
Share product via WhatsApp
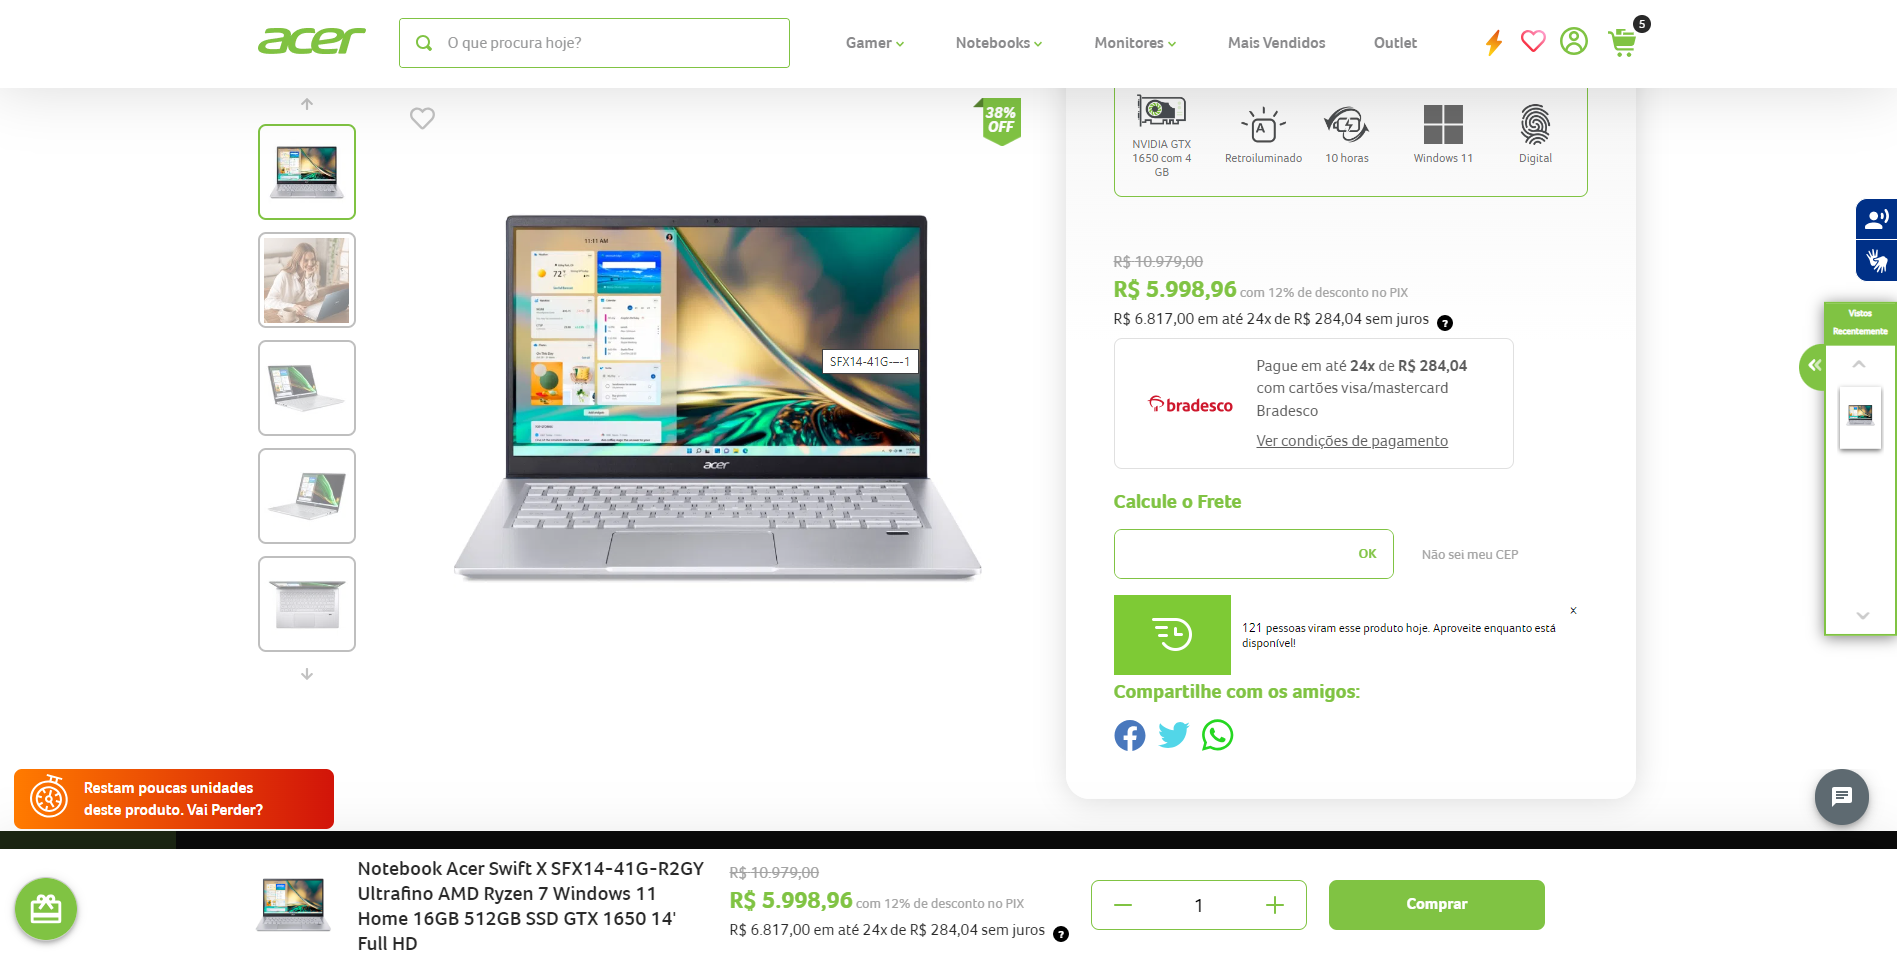1217,735
